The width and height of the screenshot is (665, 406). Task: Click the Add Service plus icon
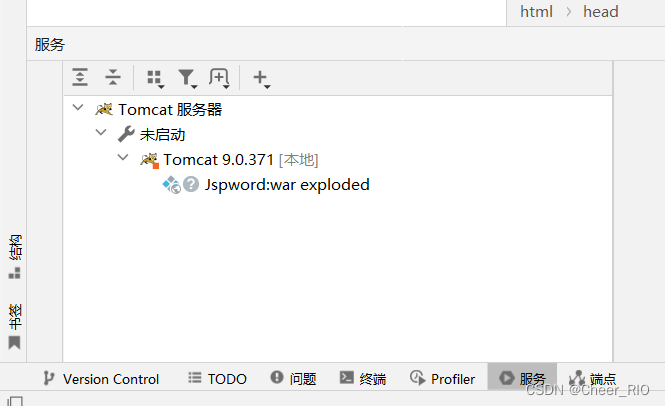point(261,78)
